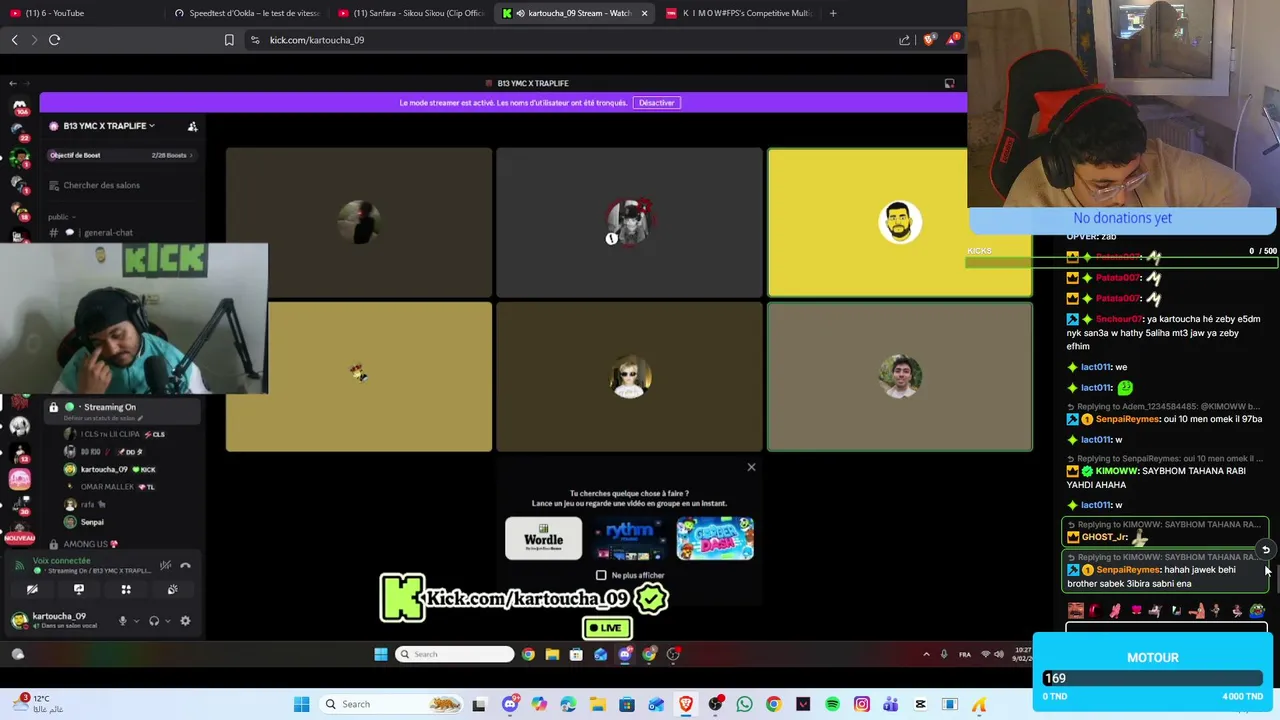Toggle the camera in the voice panel
The image size is (1280, 720).
click(32, 590)
